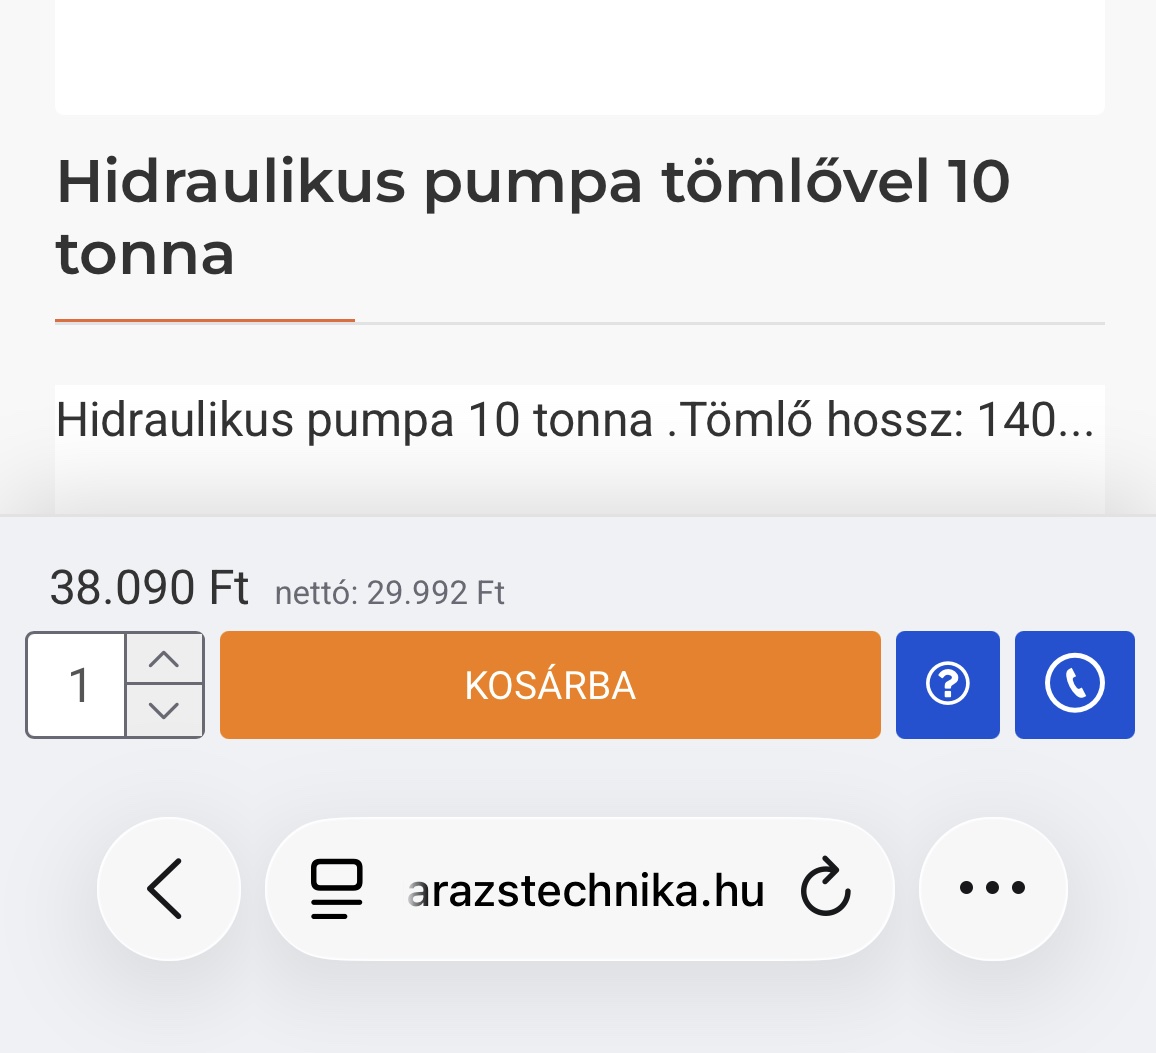Image resolution: width=1156 pixels, height=1053 pixels.
Task: Tap the word tonna in the heading
Action: [145, 254]
